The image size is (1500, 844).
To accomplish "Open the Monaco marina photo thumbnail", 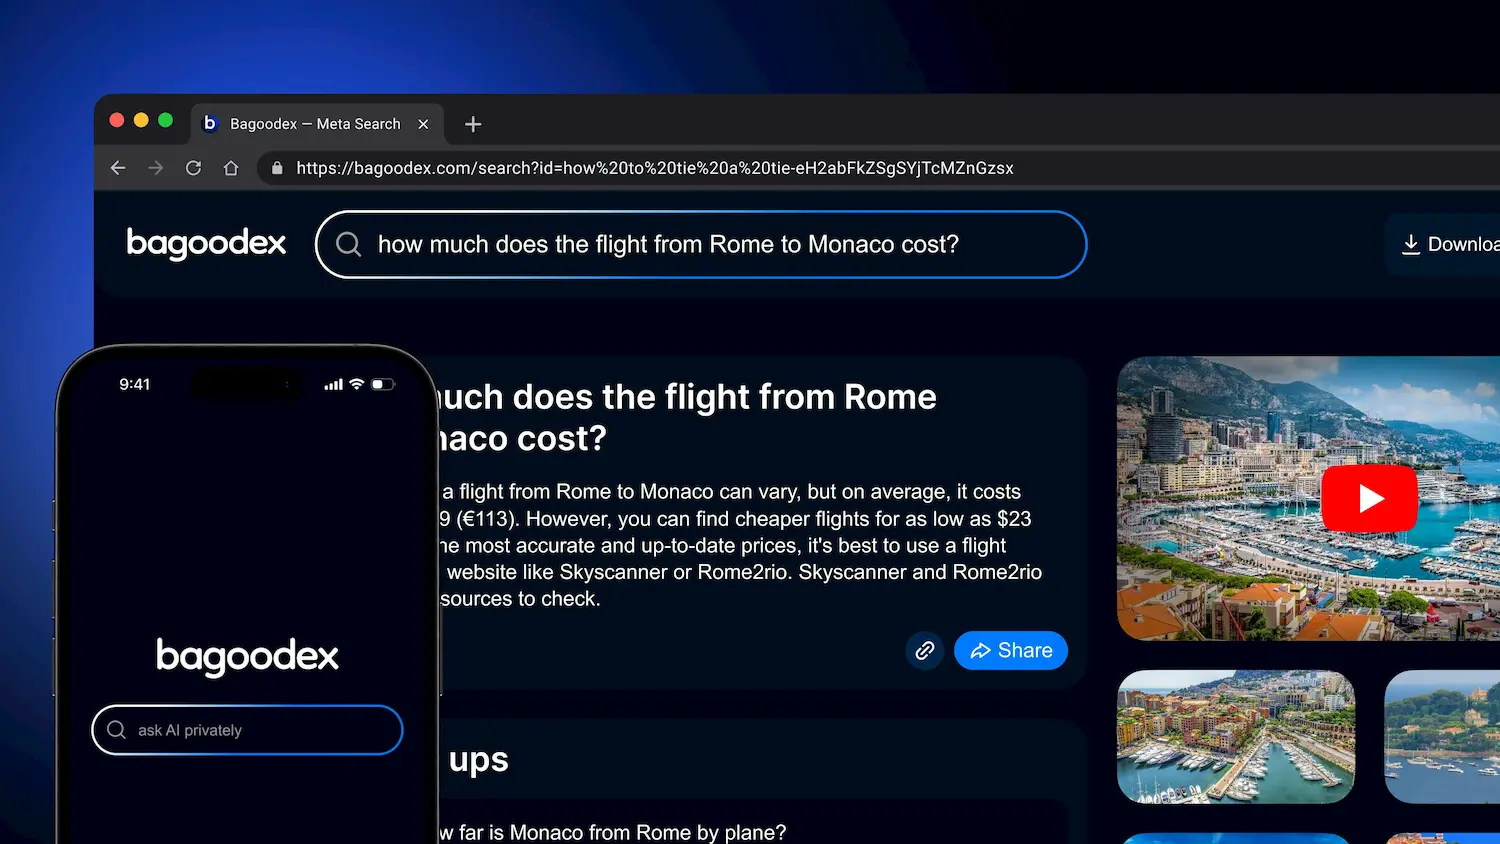I will coord(1236,737).
